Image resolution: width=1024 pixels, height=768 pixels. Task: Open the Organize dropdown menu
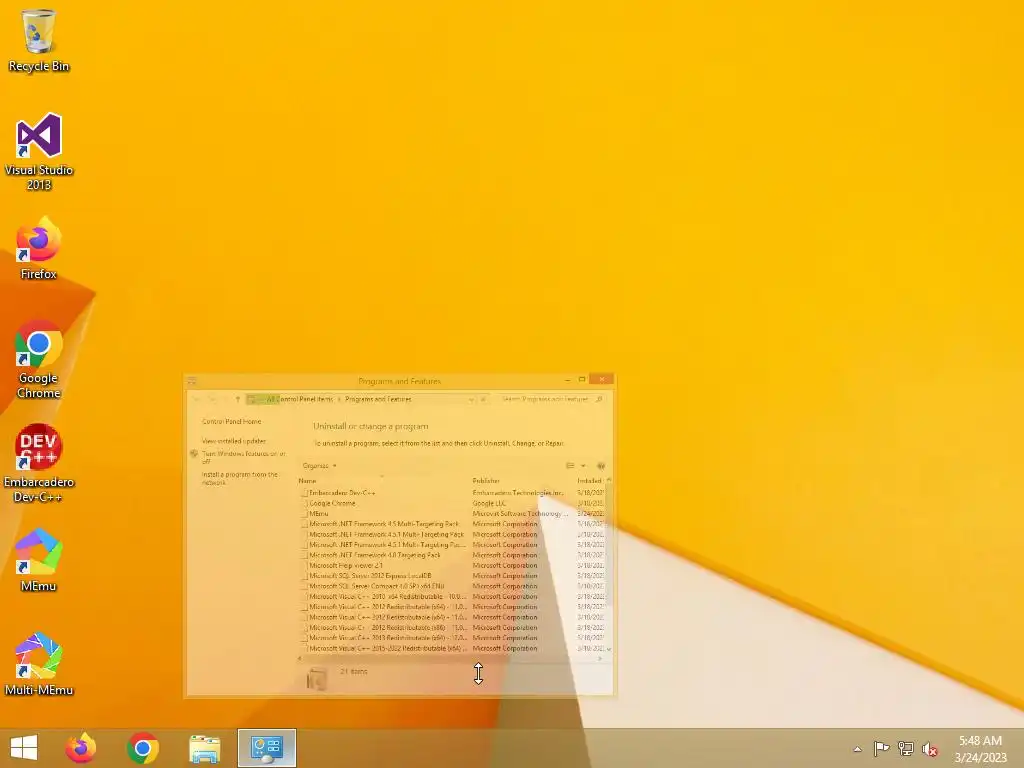coord(319,466)
